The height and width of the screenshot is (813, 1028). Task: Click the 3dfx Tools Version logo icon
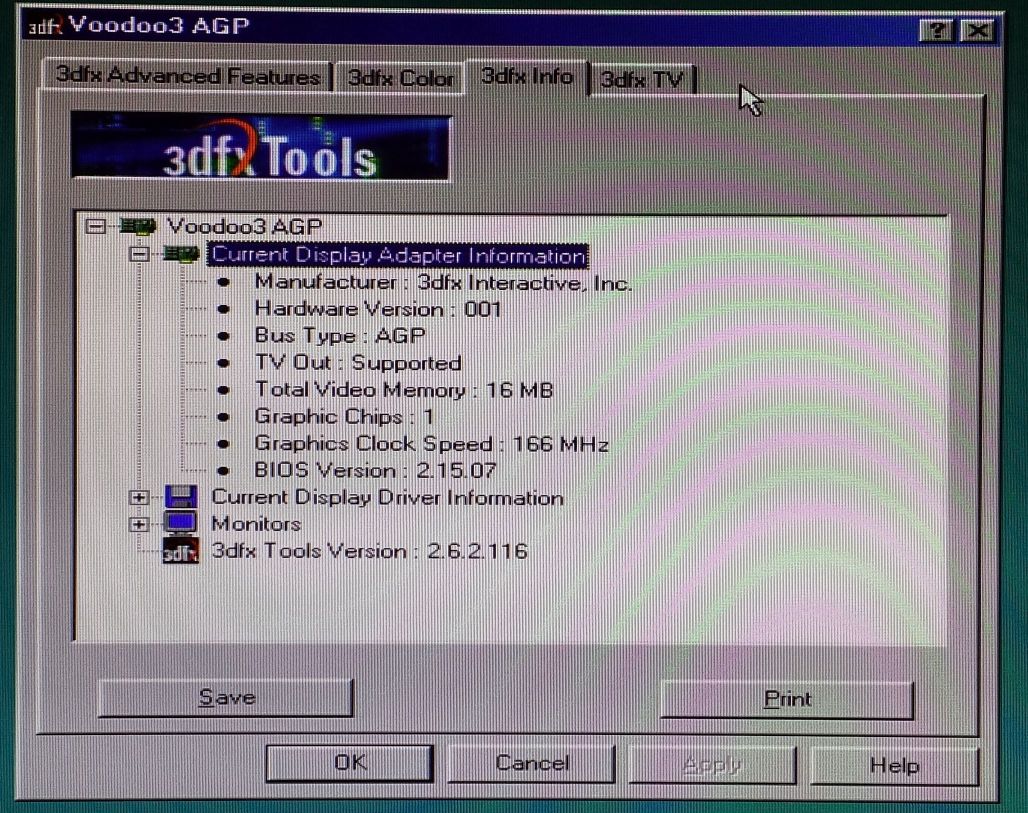click(180, 551)
